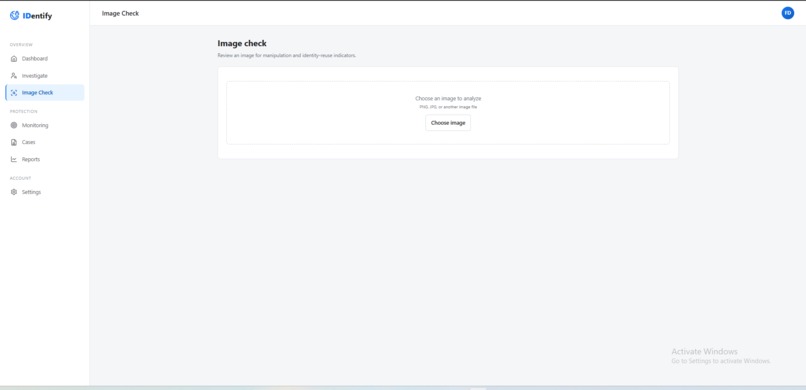806x390 pixels.
Task: Open the Reports section
Action: tap(45, 159)
